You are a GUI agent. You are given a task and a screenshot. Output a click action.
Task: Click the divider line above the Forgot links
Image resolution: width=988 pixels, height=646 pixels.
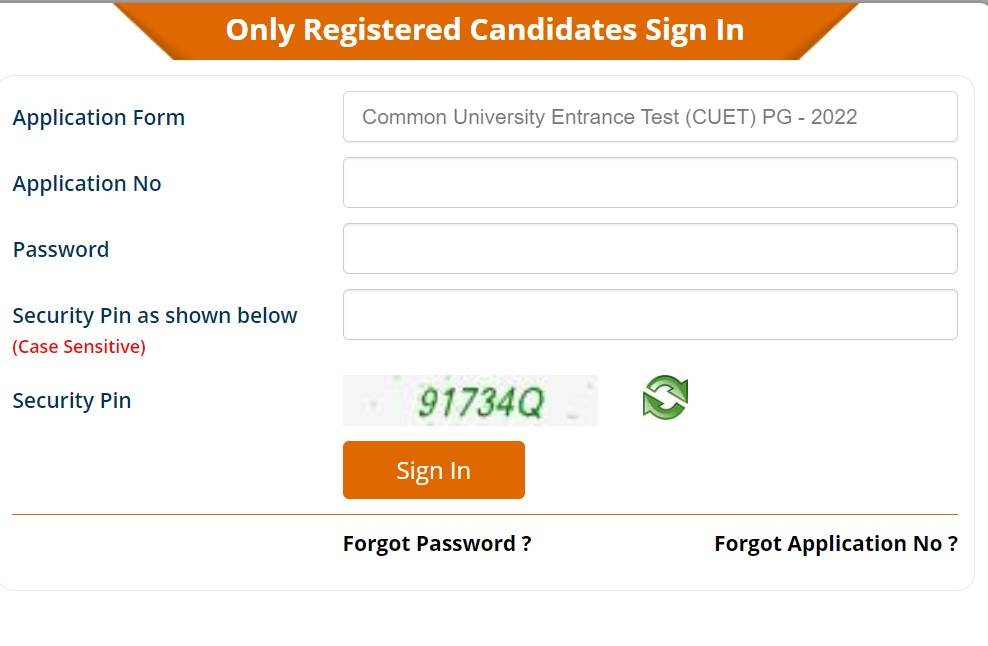[485, 515]
